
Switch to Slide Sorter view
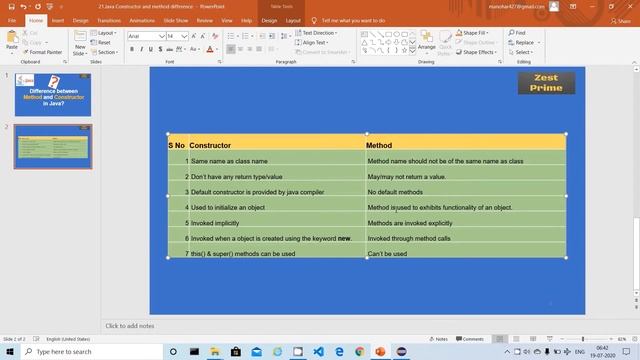516,339
